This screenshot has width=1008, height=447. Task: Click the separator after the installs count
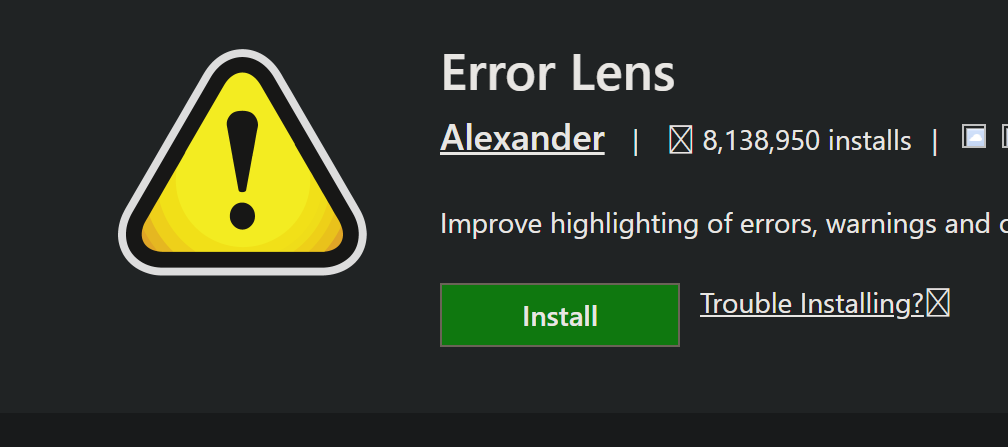(935, 141)
